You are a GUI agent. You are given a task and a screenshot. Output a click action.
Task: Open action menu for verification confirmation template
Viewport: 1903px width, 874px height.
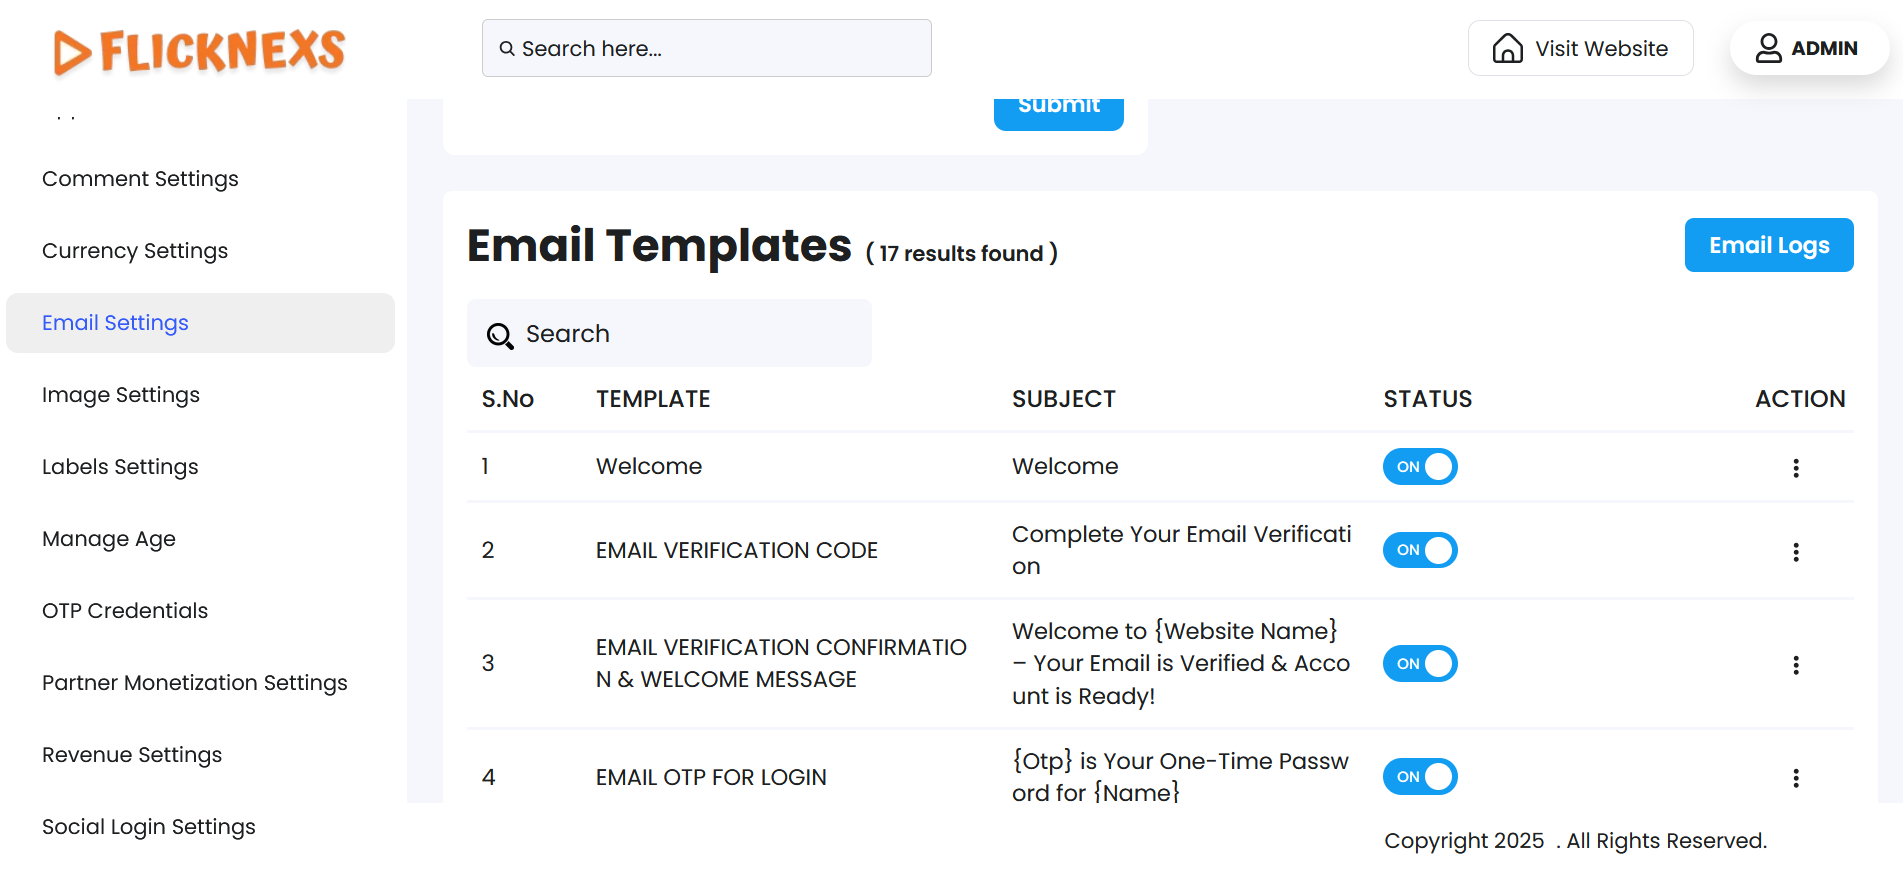click(x=1795, y=665)
